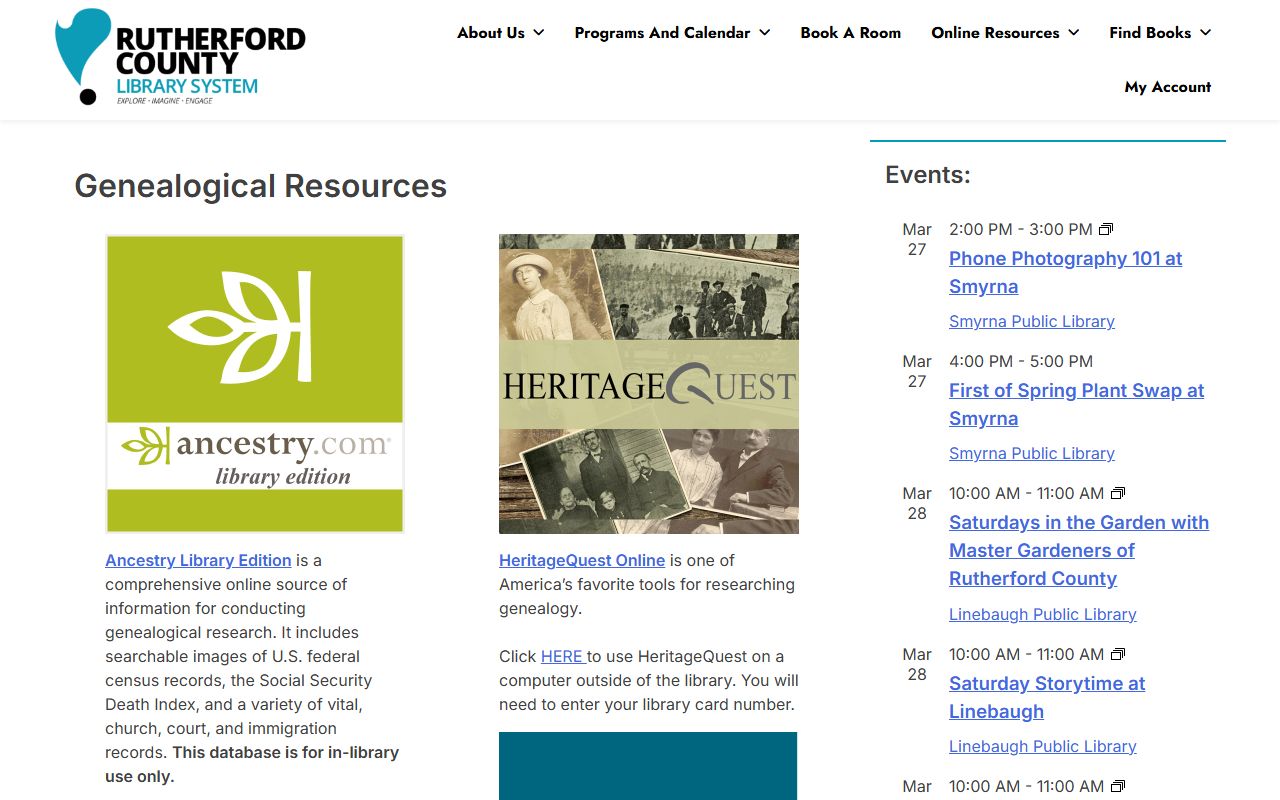Click the Rutherford County Library System logo
Image resolution: width=1280 pixels, height=800 pixels.
coord(181,57)
